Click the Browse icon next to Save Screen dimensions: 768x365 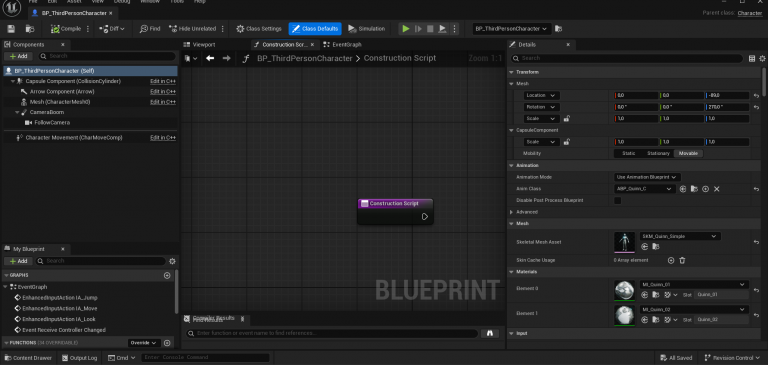point(29,29)
